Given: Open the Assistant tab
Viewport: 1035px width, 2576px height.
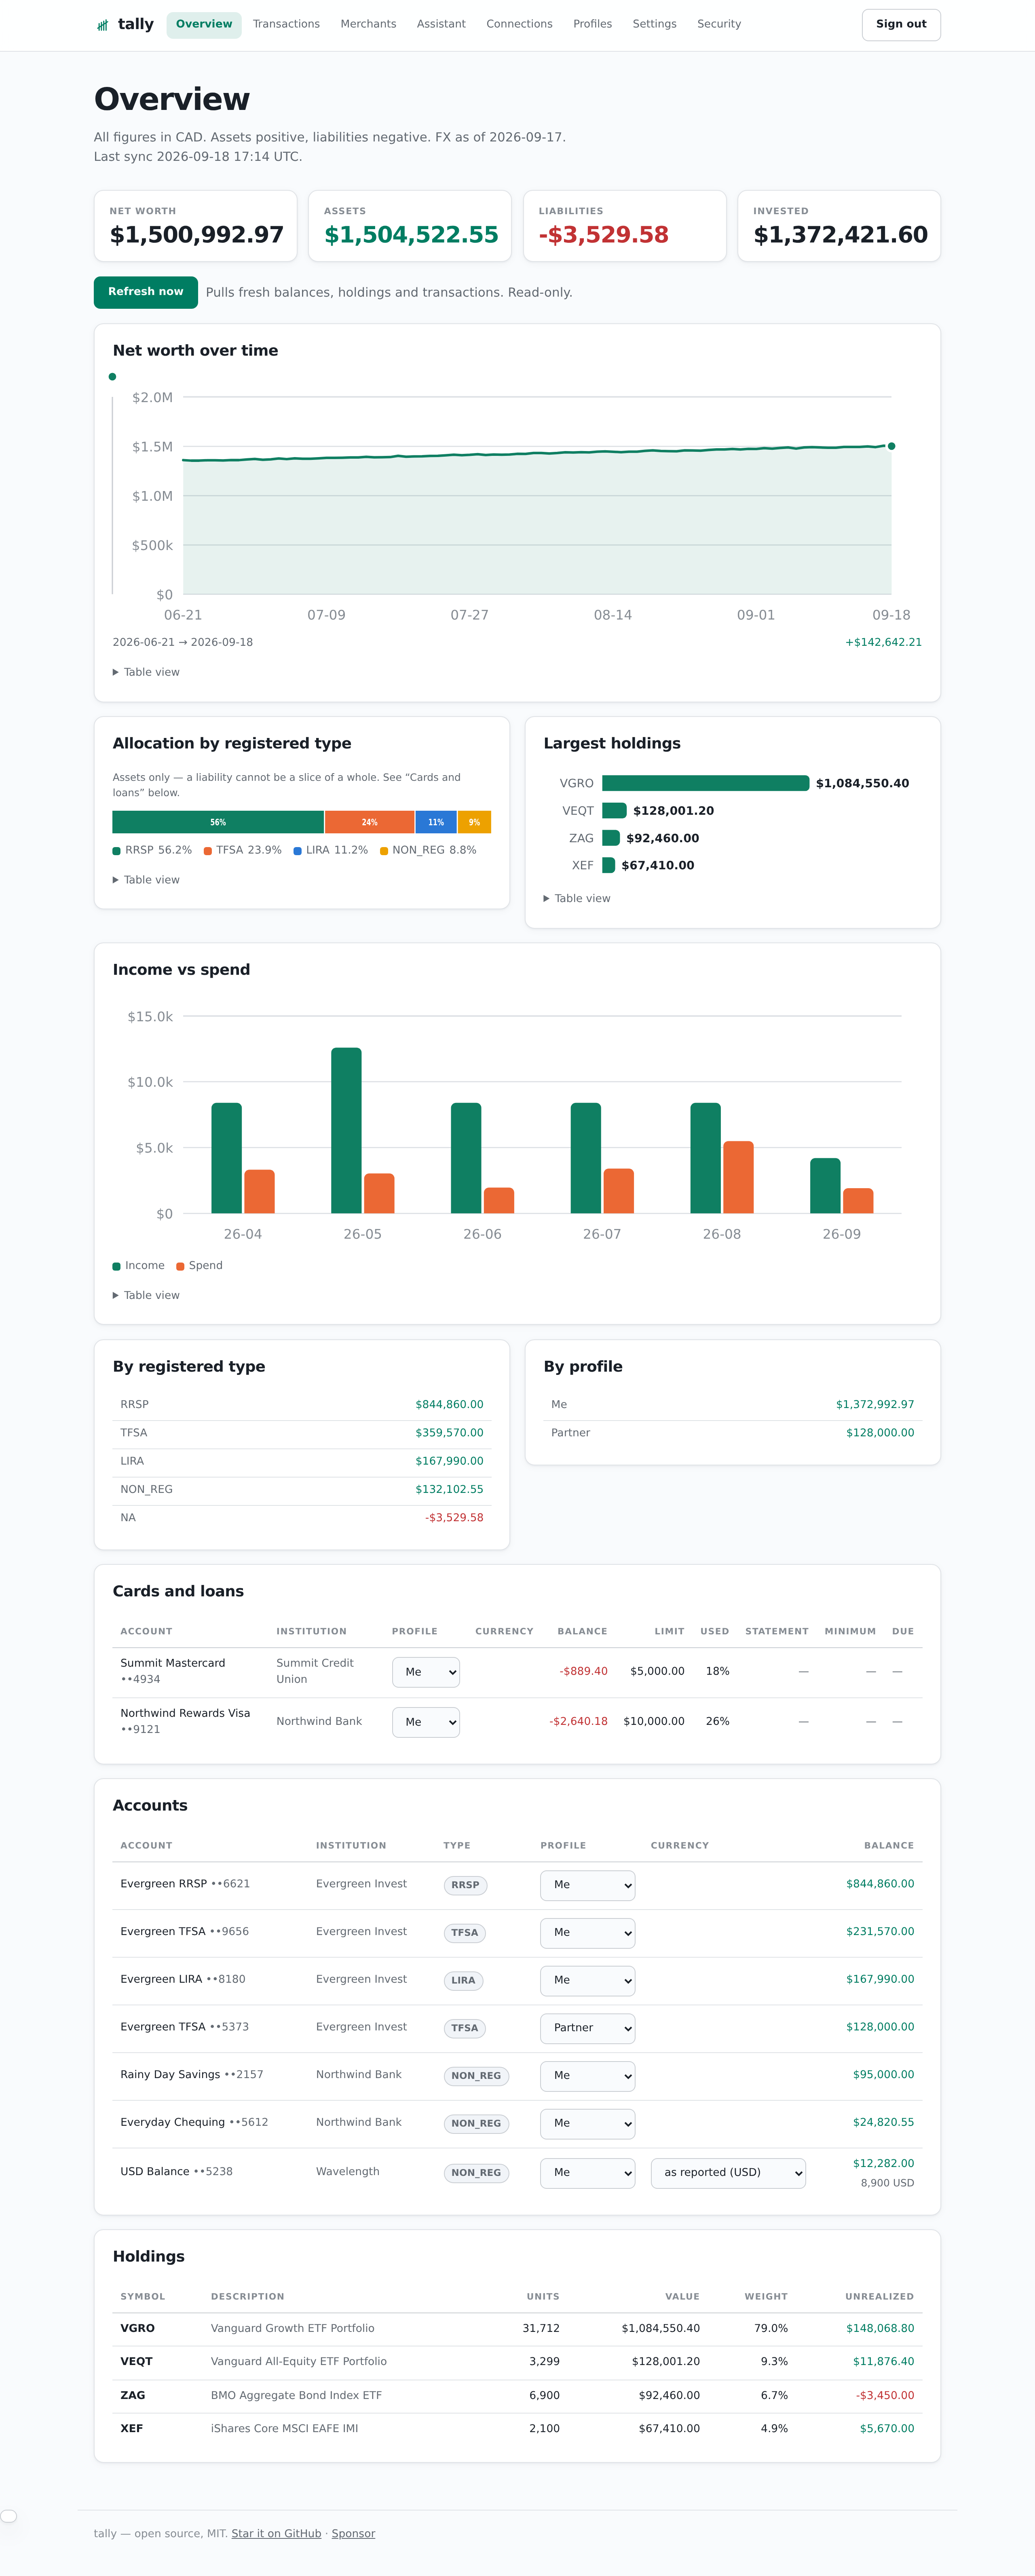Looking at the screenshot, I should (441, 24).
